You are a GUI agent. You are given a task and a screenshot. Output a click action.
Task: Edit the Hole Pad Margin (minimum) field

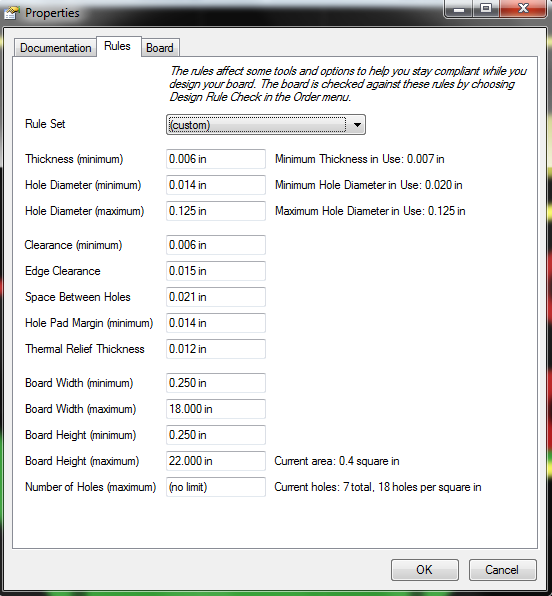(x=216, y=323)
